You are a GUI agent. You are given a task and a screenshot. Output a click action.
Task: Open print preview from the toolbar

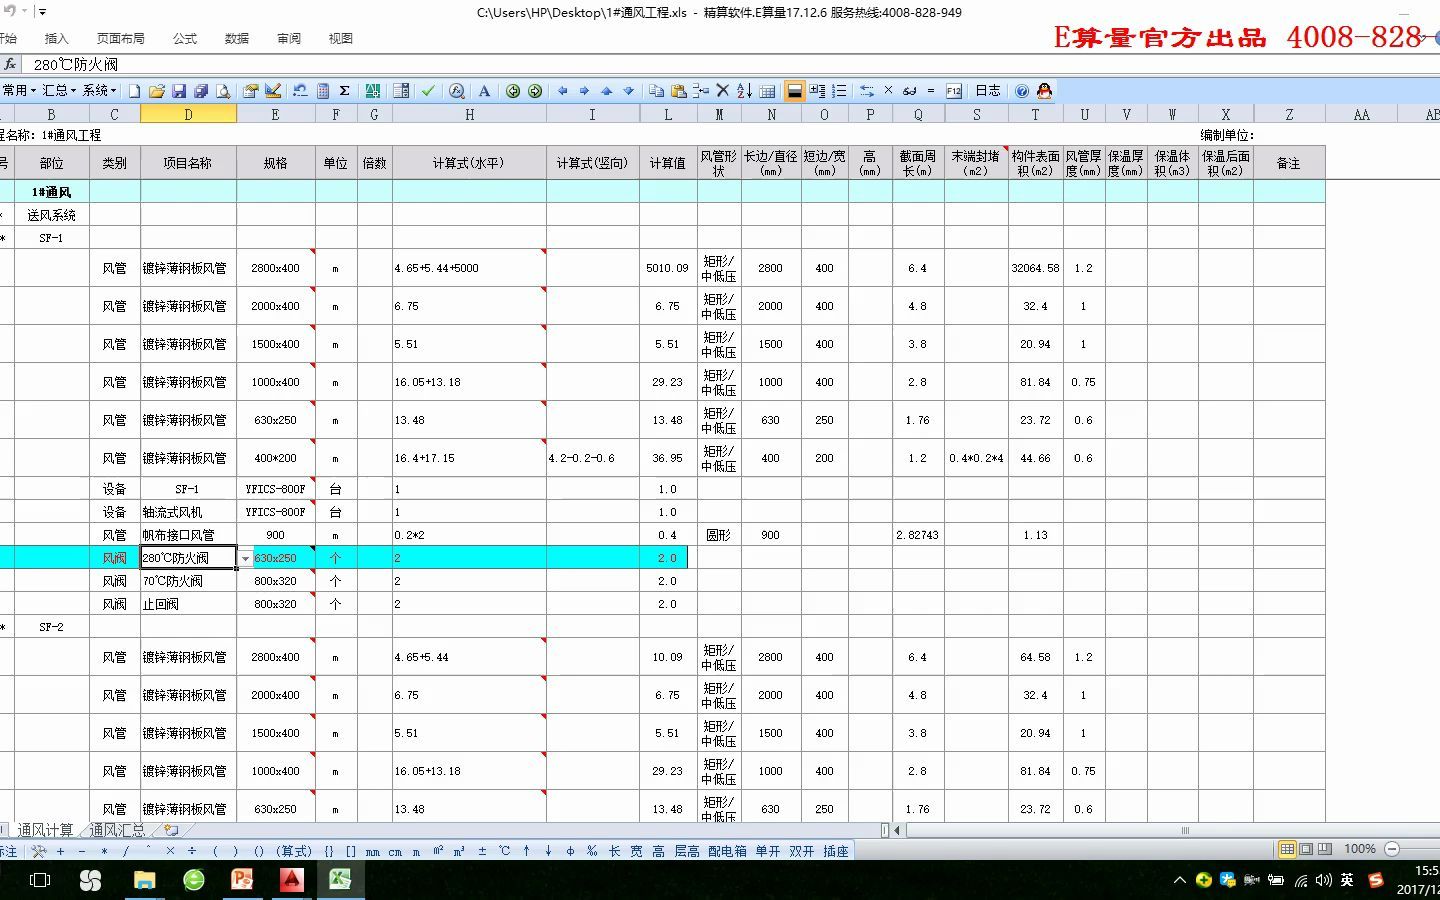click(223, 90)
